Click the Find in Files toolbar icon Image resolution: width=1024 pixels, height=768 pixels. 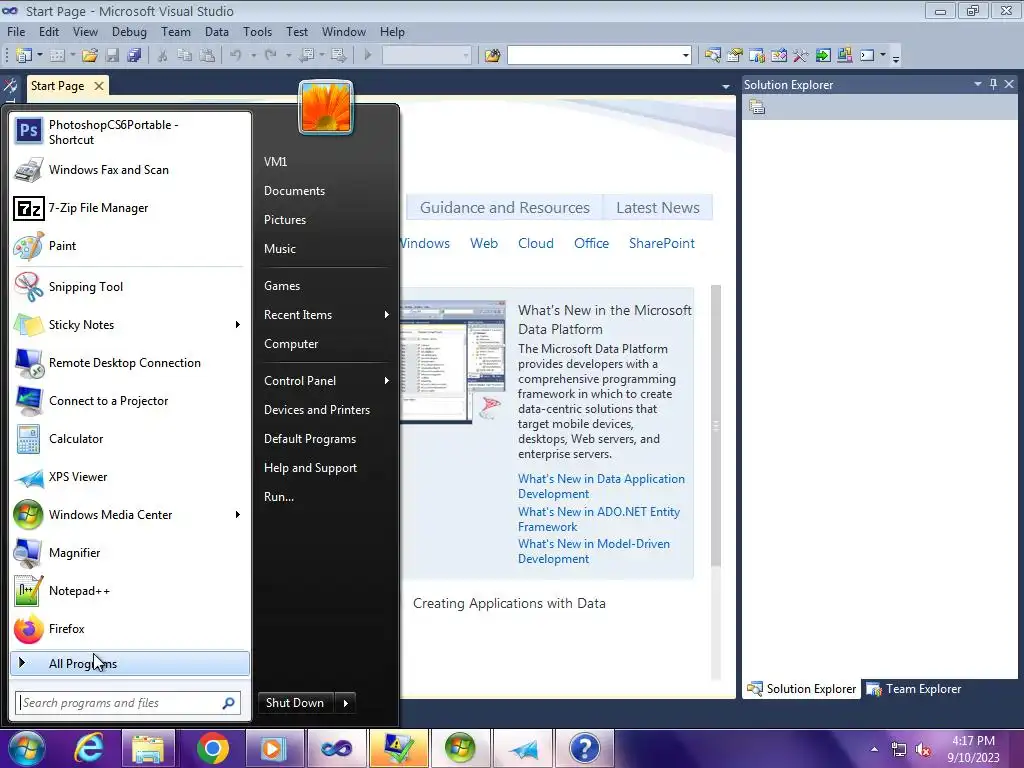tap(492, 56)
